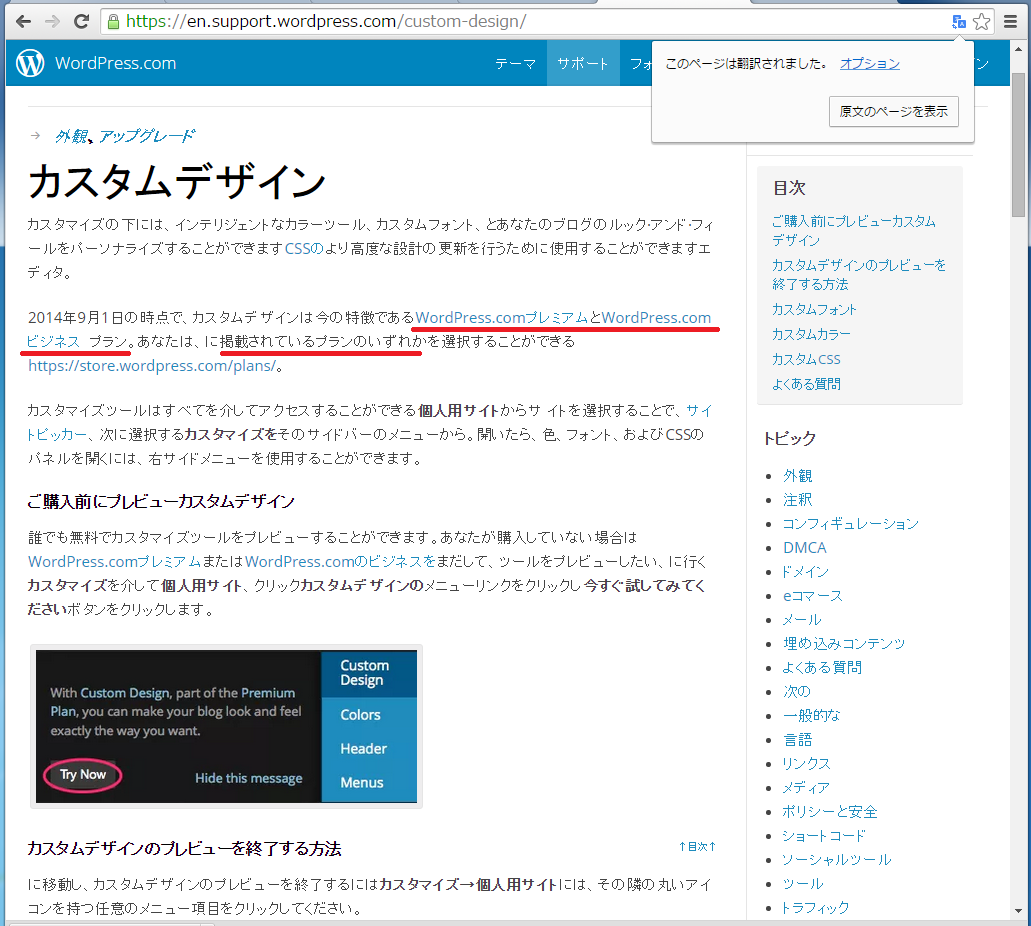Viewport: 1031px width, 926px height.
Task: Jump to カスタムフォント in contents
Action: tap(814, 309)
